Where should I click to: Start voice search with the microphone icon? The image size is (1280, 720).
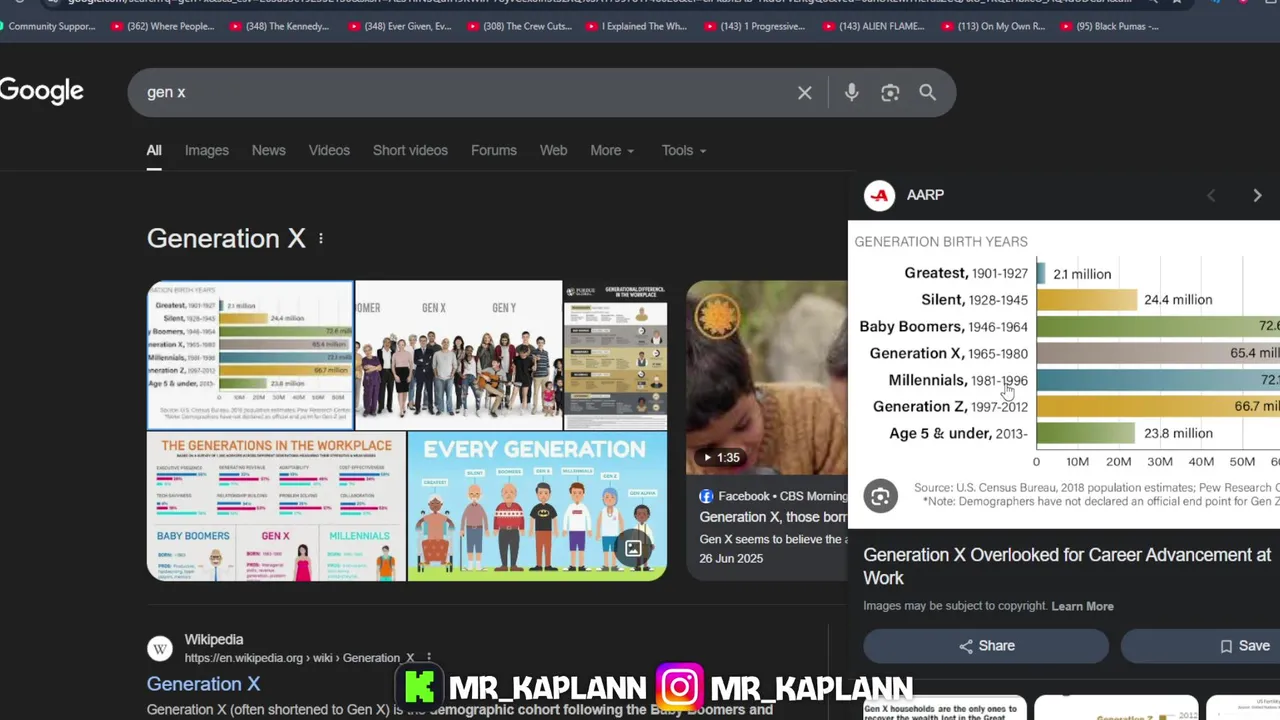(x=851, y=93)
